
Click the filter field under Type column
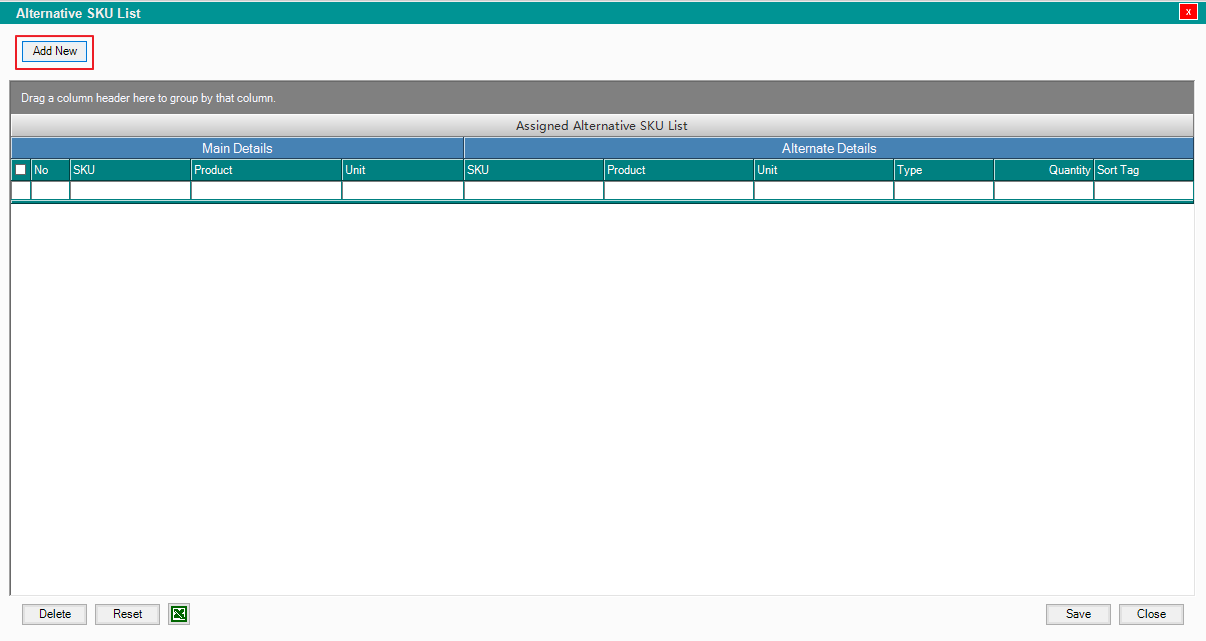click(943, 190)
